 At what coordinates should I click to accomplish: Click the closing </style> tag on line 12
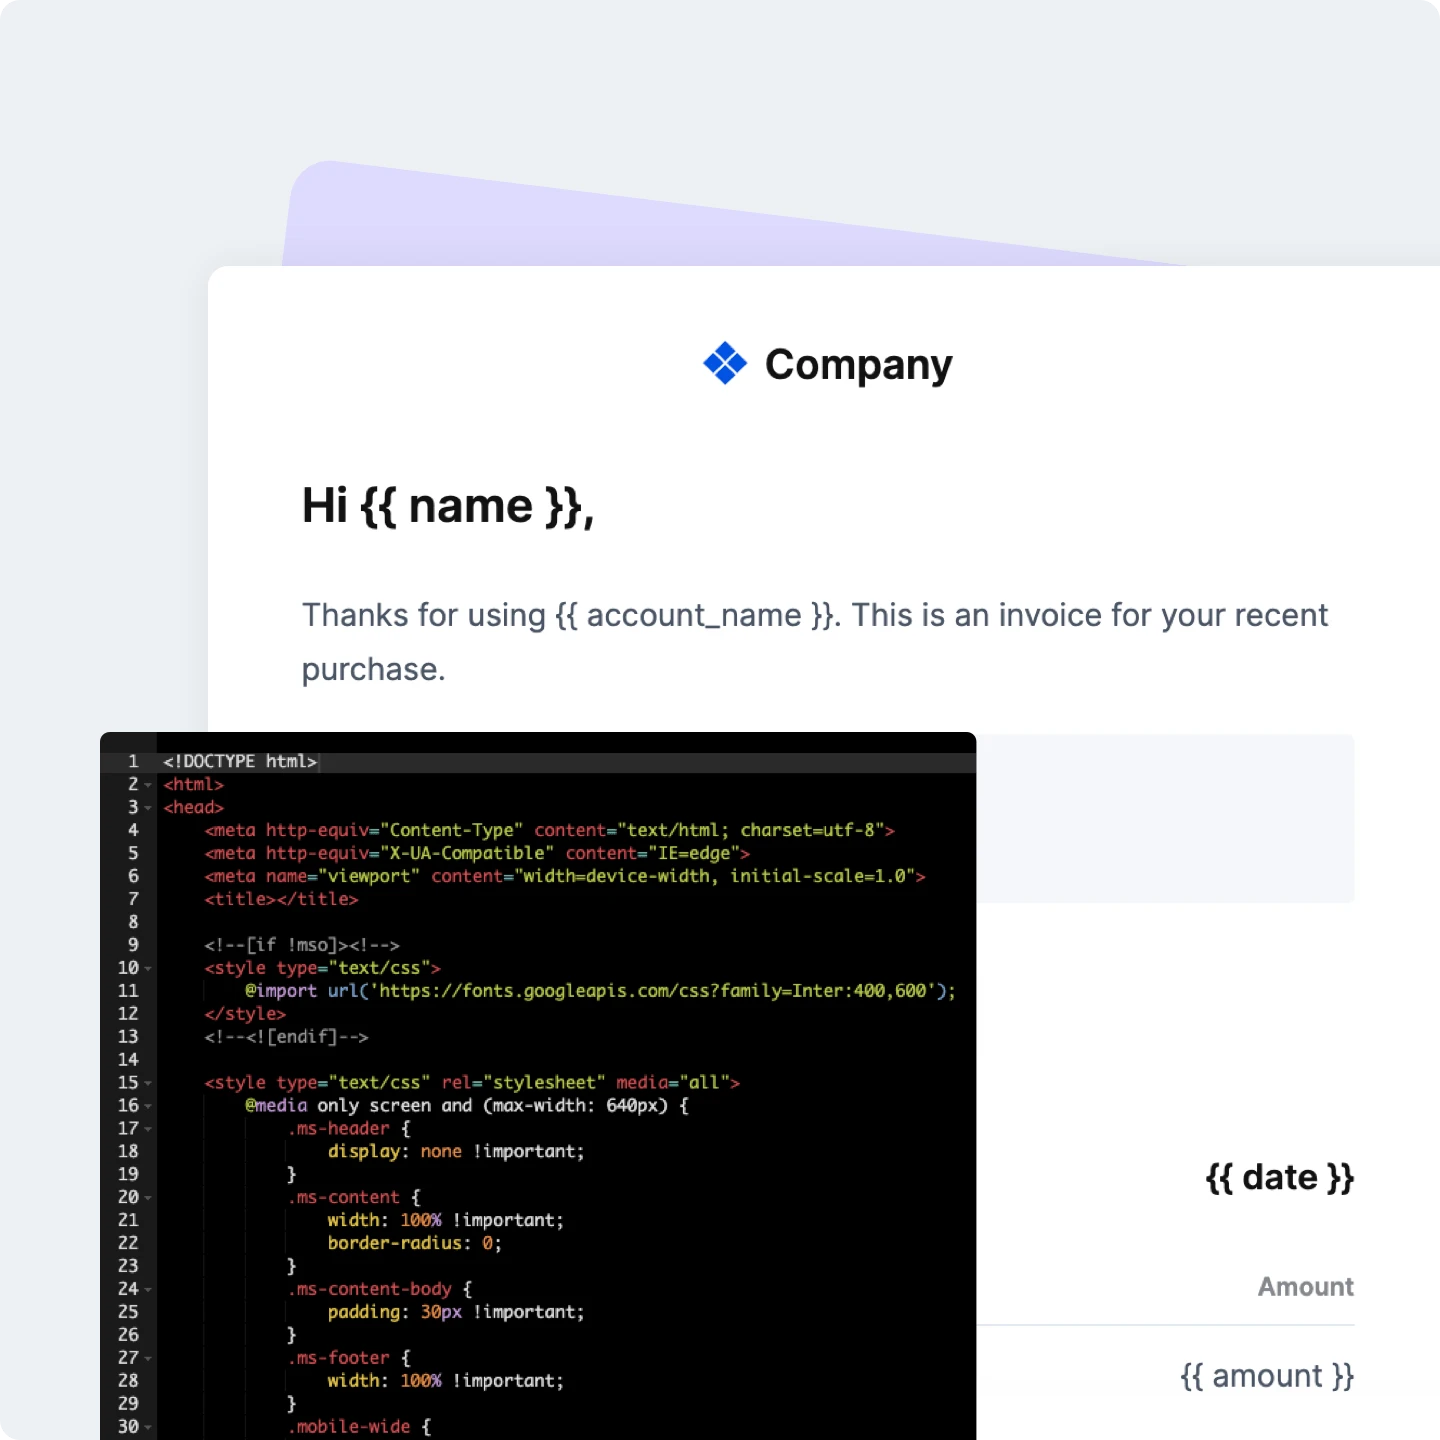click(245, 1014)
